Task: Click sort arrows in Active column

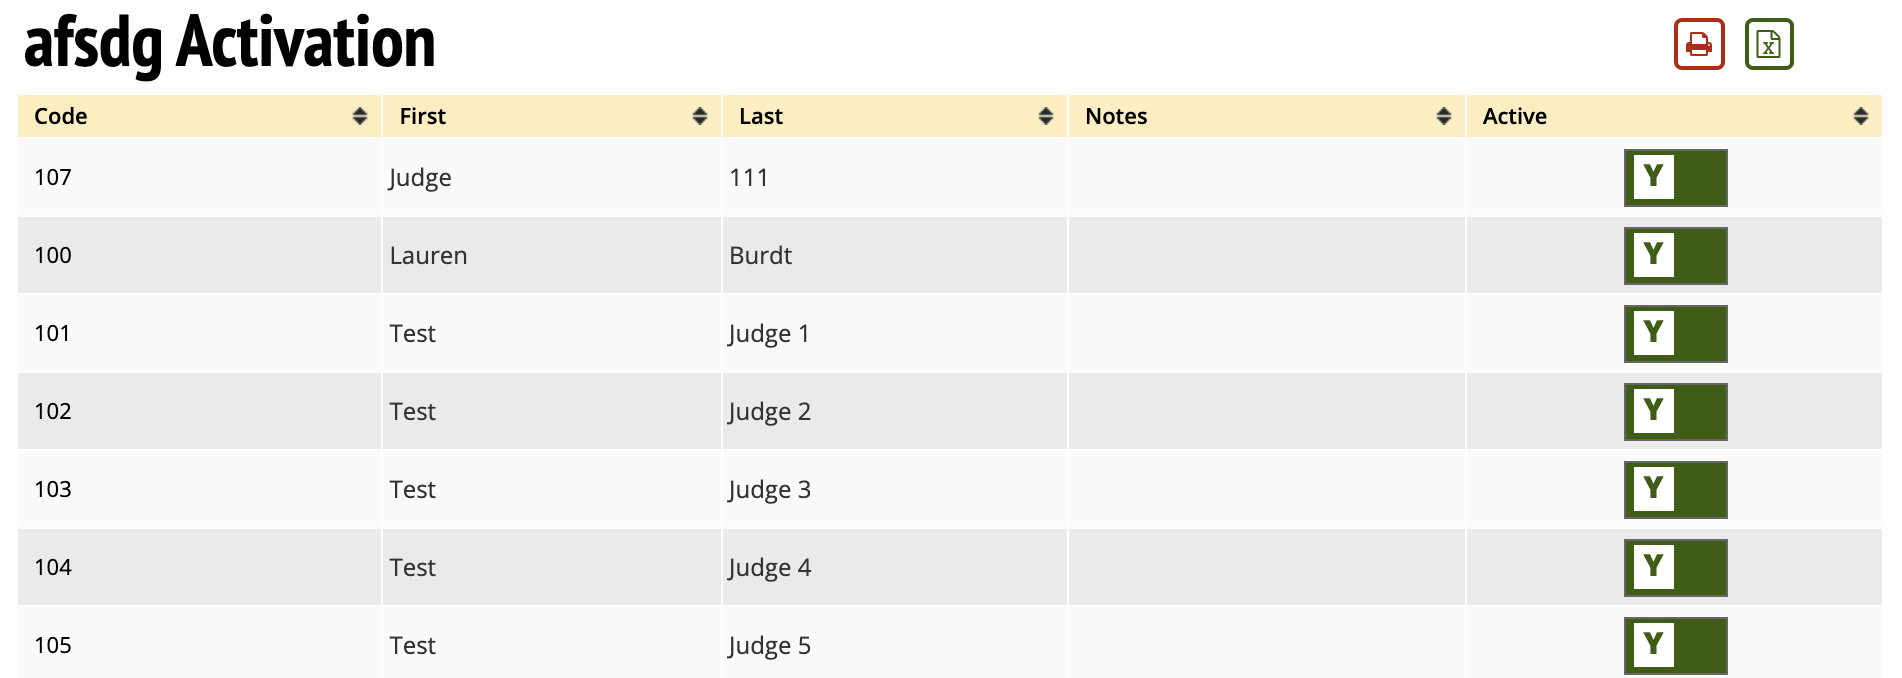Action: click(1861, 116)
